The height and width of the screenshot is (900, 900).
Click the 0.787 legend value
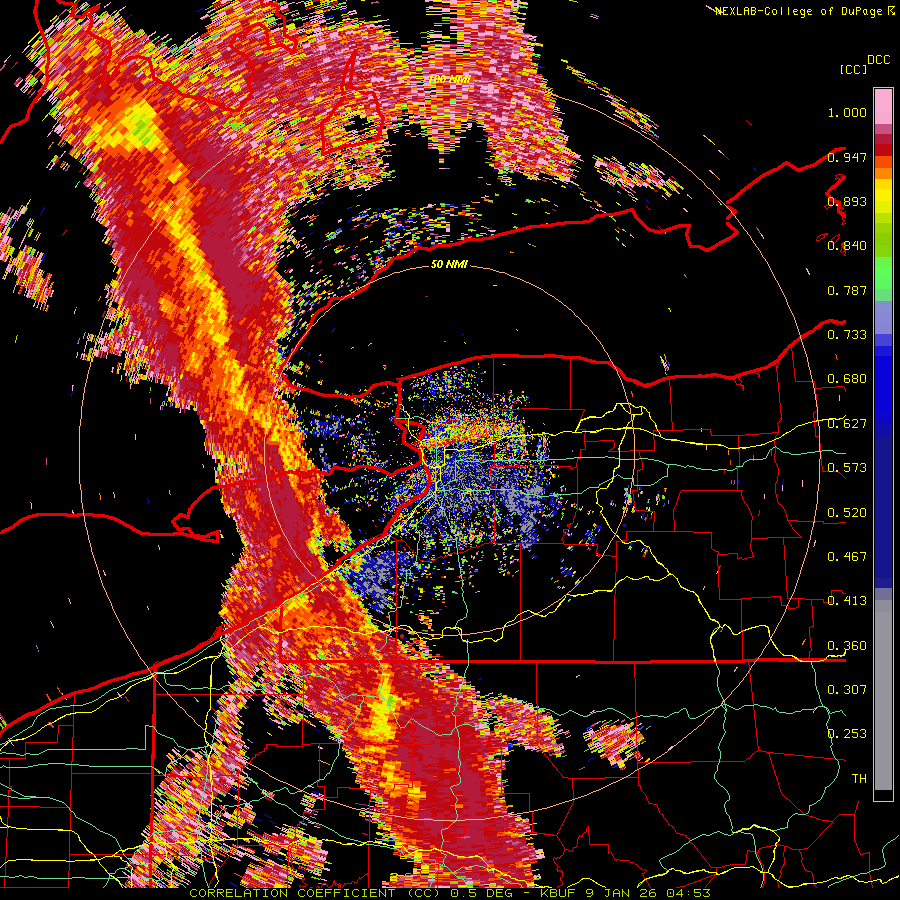click(x=847, y=290)
